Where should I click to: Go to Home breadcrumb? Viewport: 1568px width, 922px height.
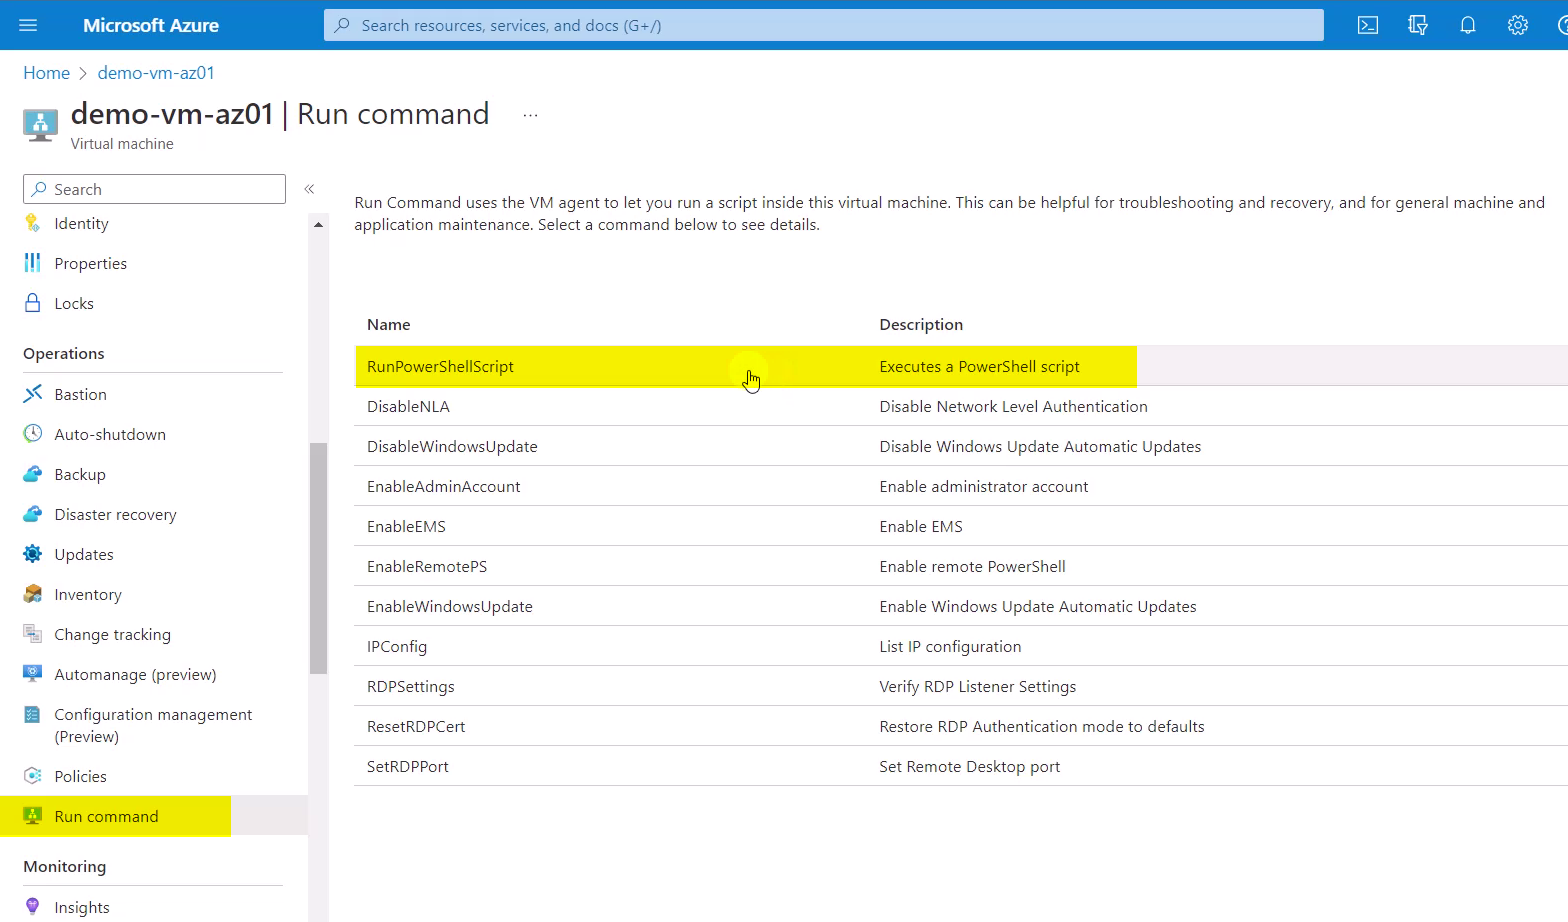[47, 73]
